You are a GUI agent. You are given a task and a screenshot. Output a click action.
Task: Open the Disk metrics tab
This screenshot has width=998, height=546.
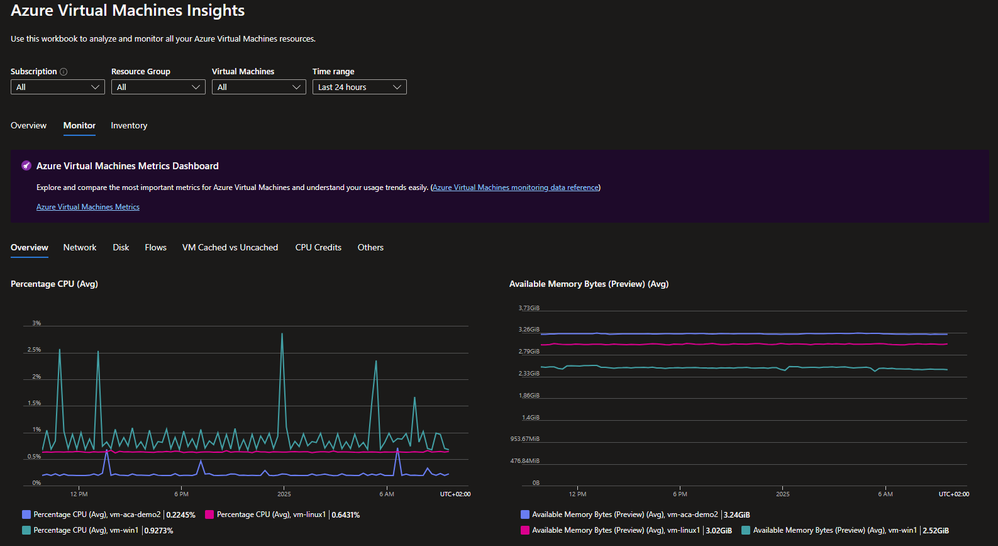[x=121, y=248]
